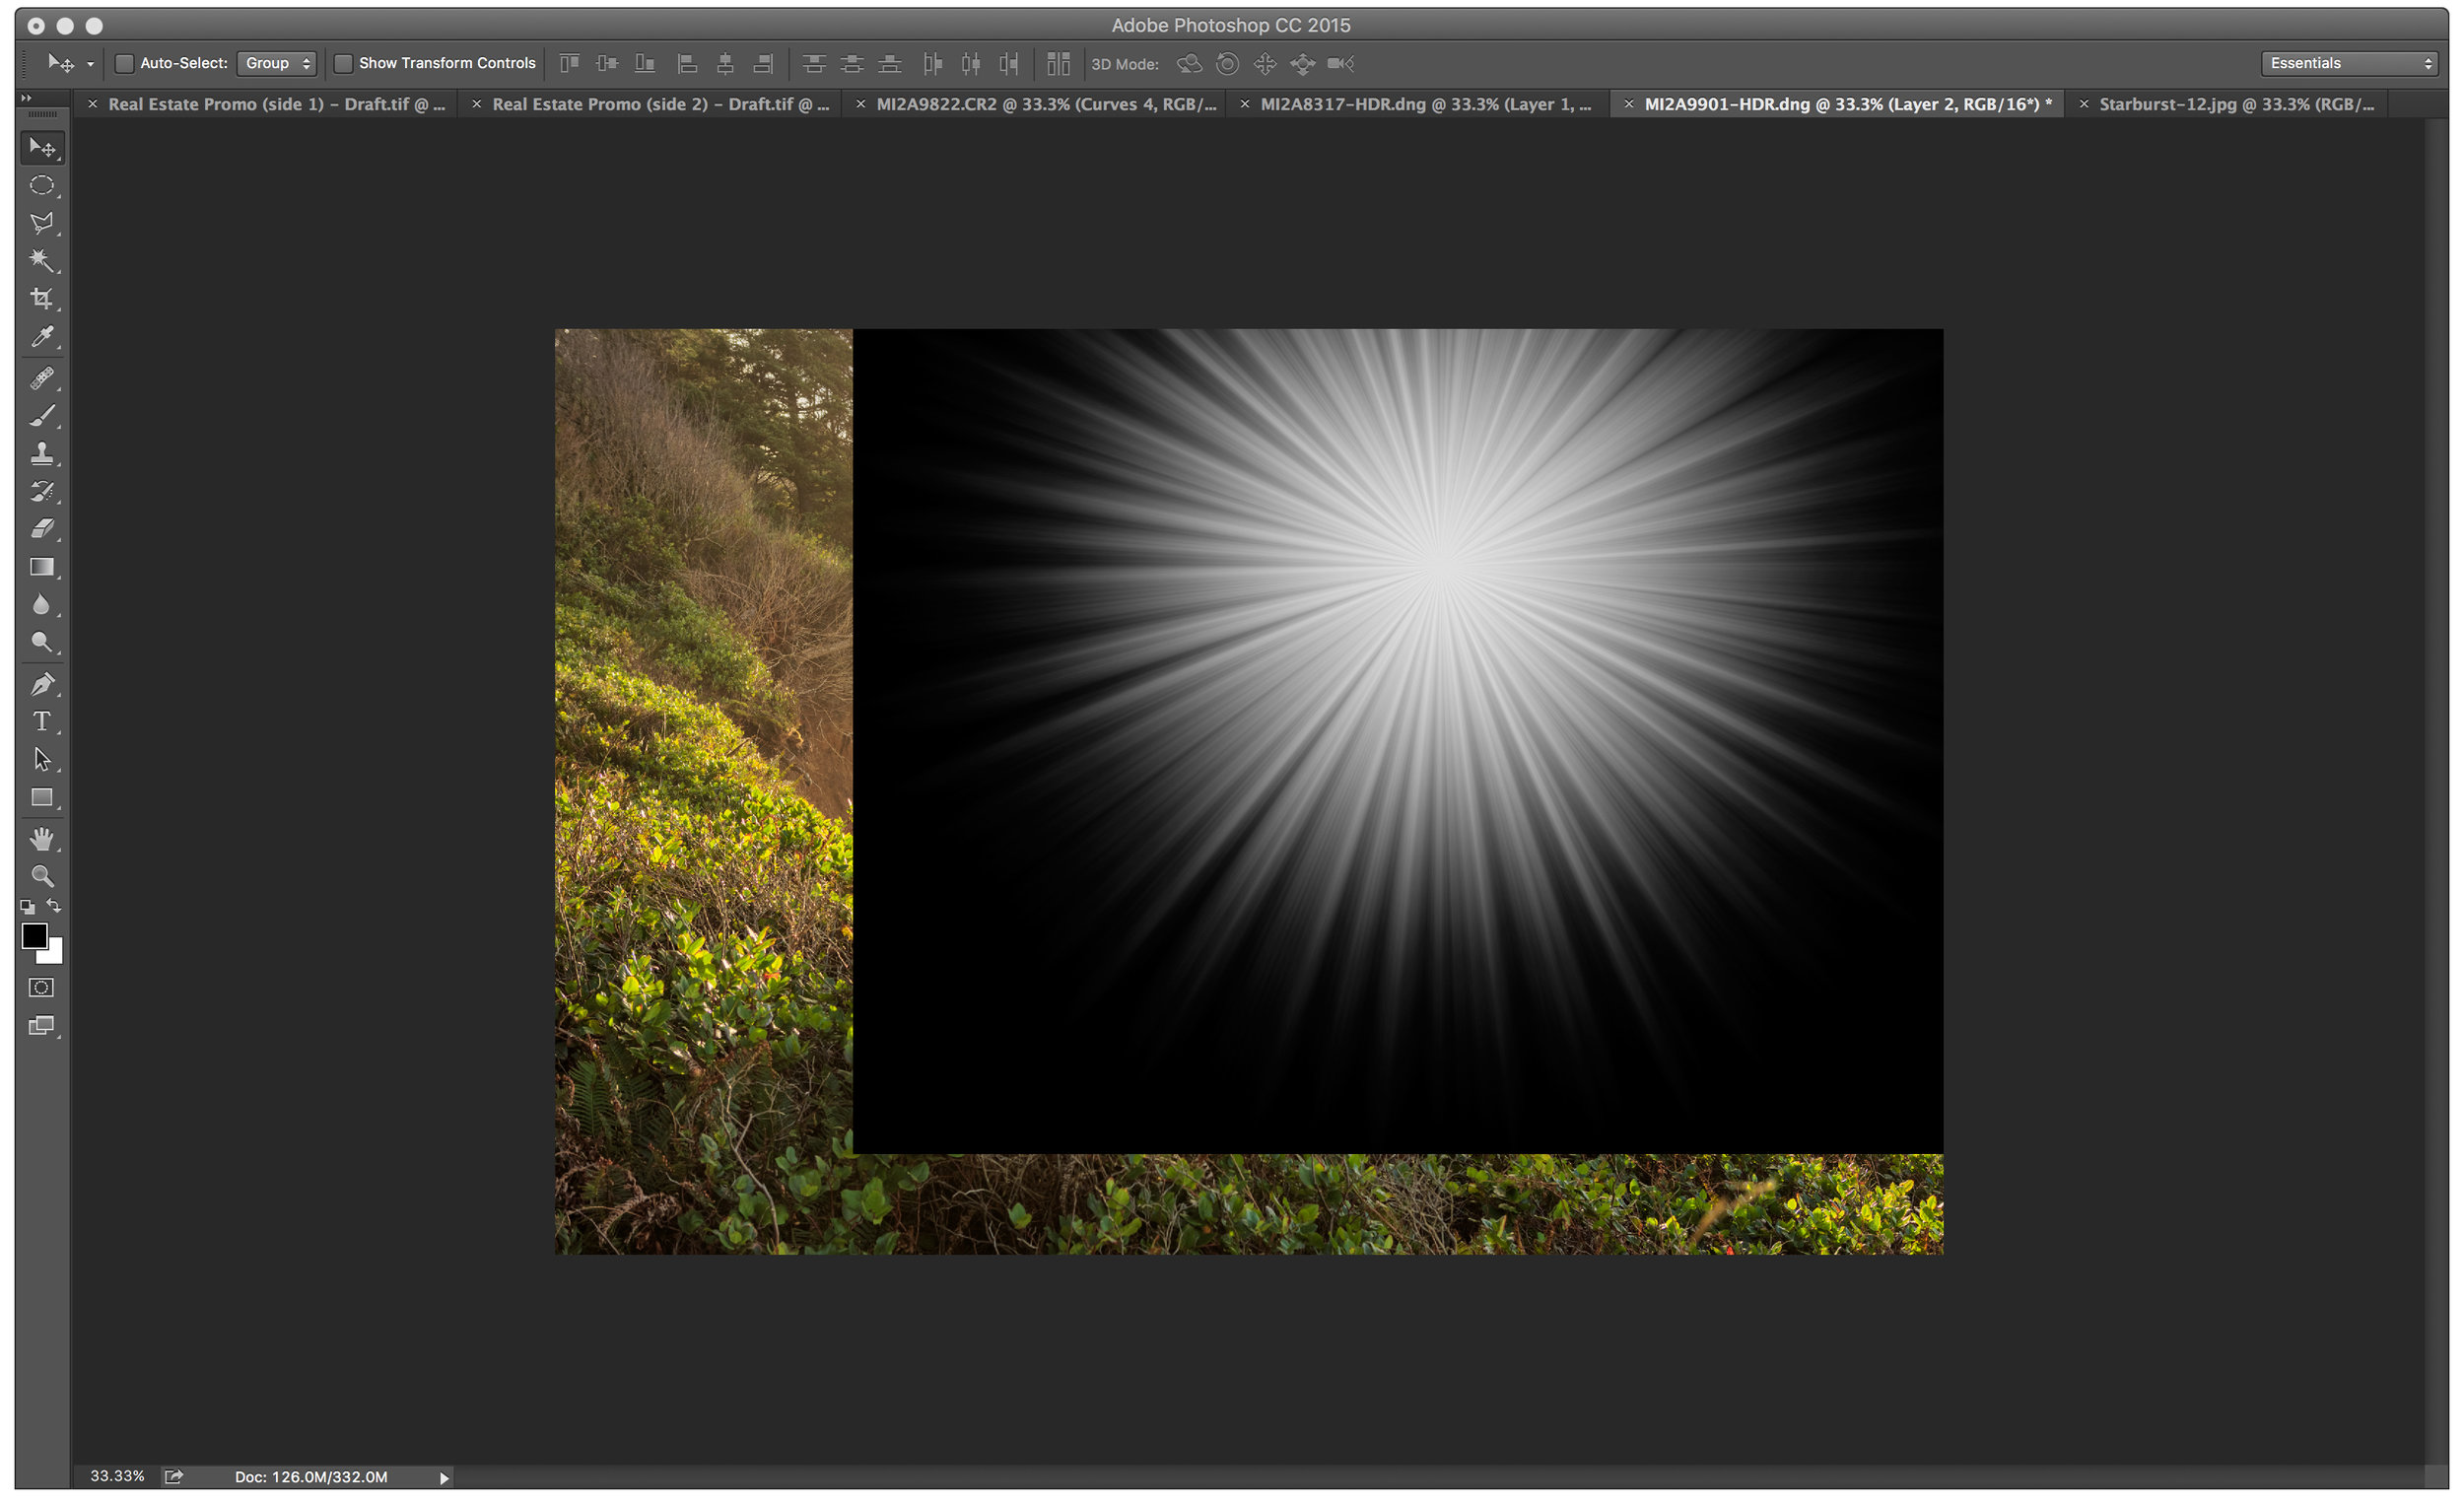Click the 3D Pan mode icon
2464x1504 pixels.
tap(1265, 64)
